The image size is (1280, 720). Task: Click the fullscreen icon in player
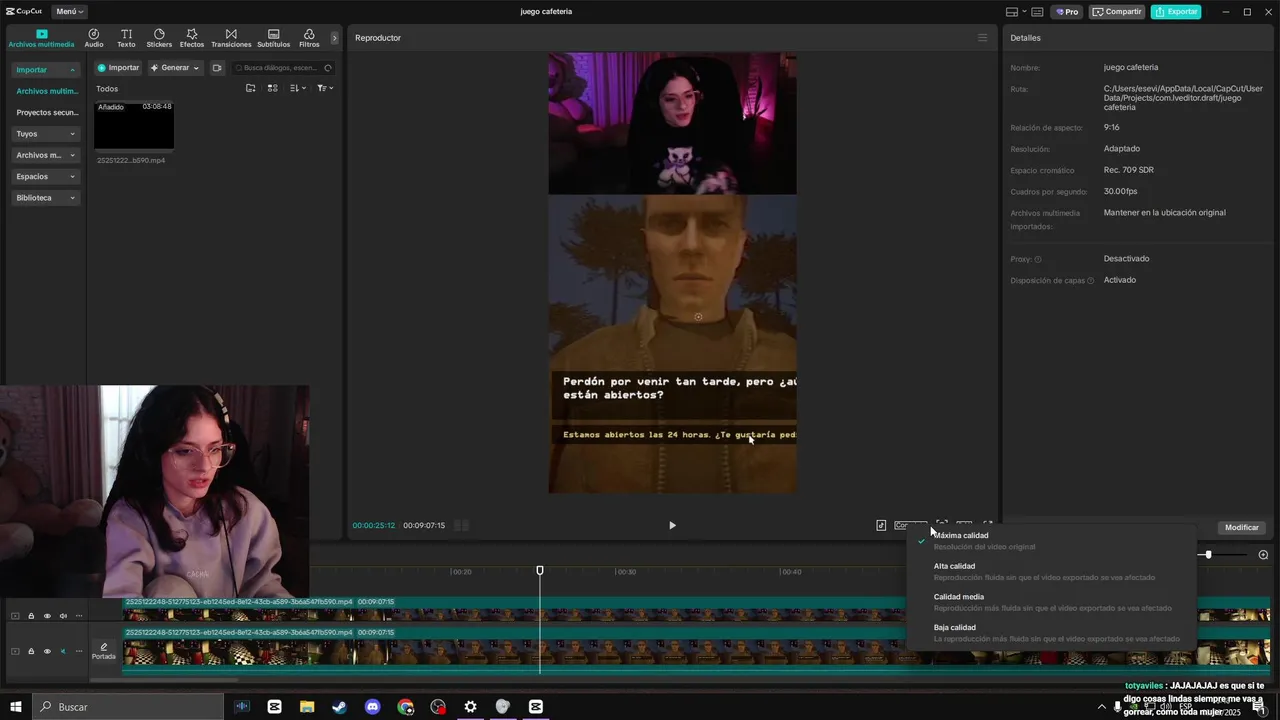pyautogui.click(x=988, y=525)
